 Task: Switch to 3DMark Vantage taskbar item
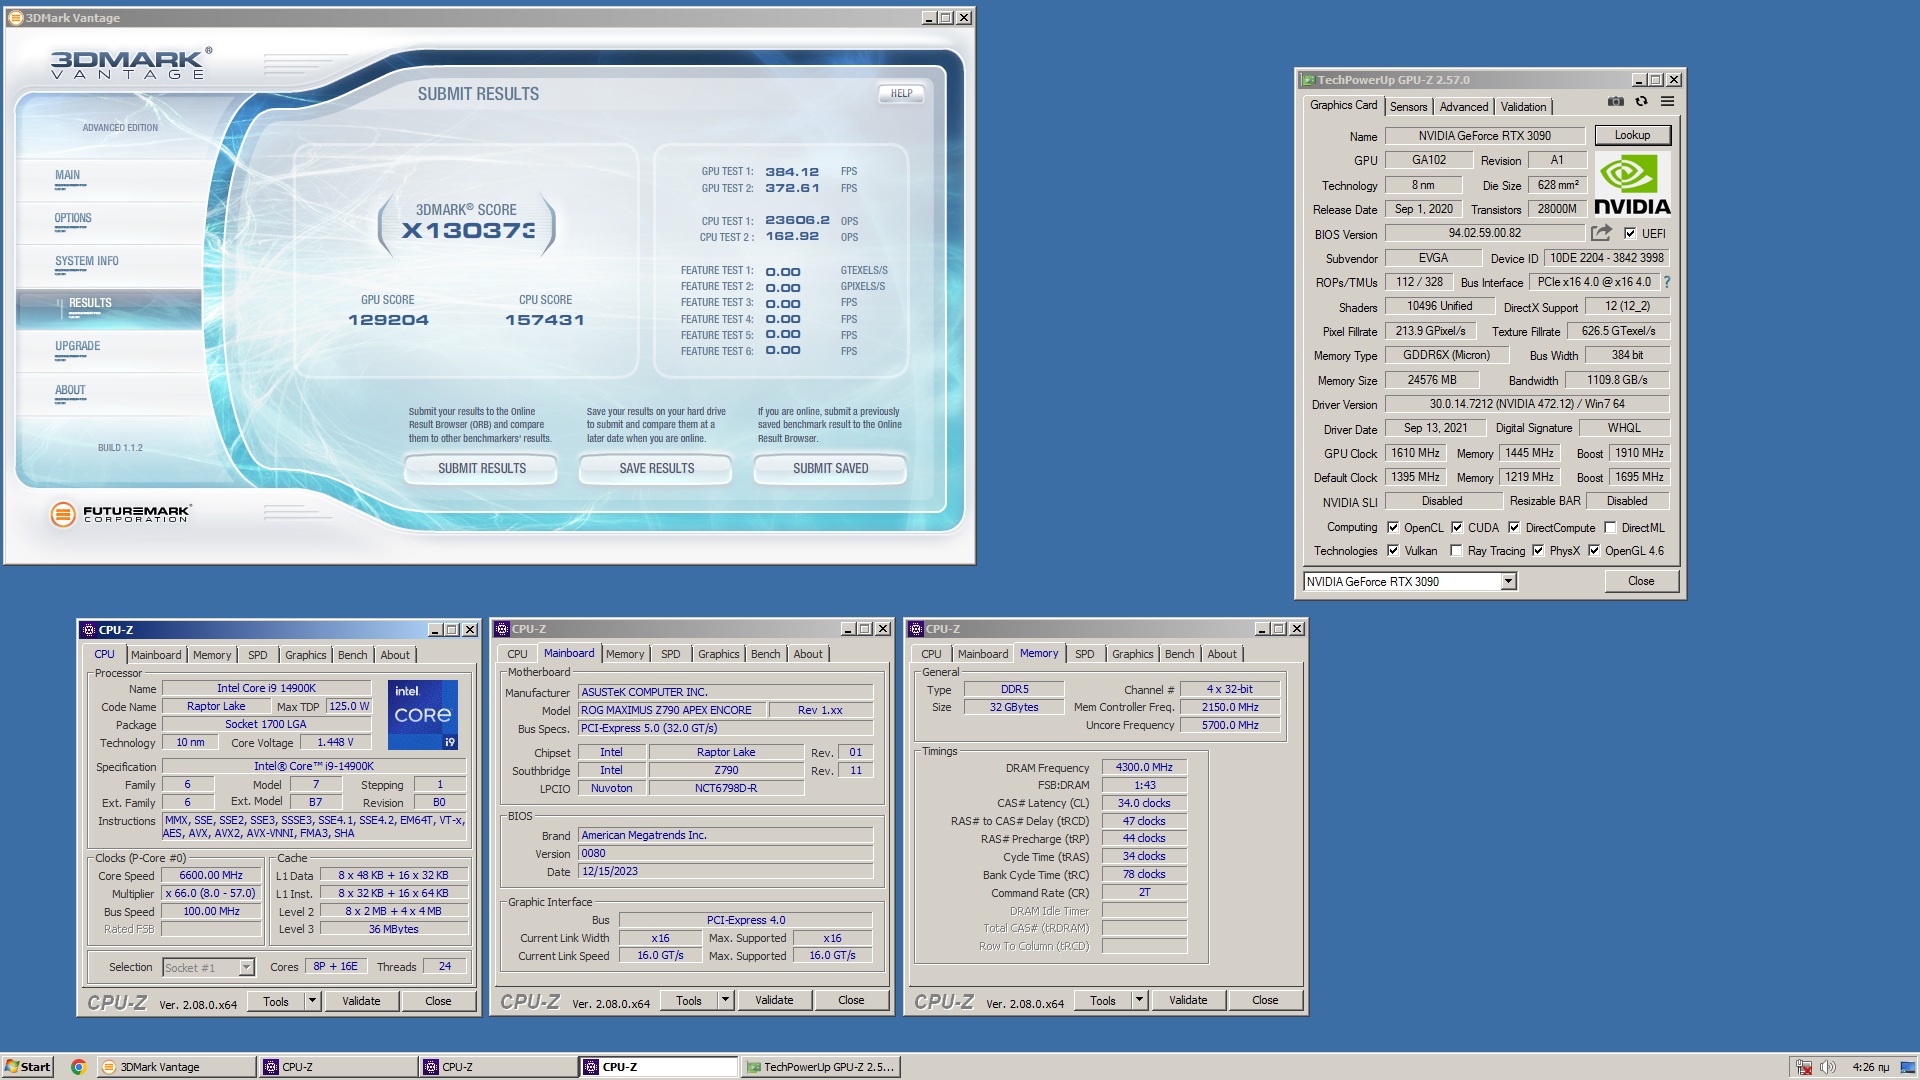click(176, 1067)
